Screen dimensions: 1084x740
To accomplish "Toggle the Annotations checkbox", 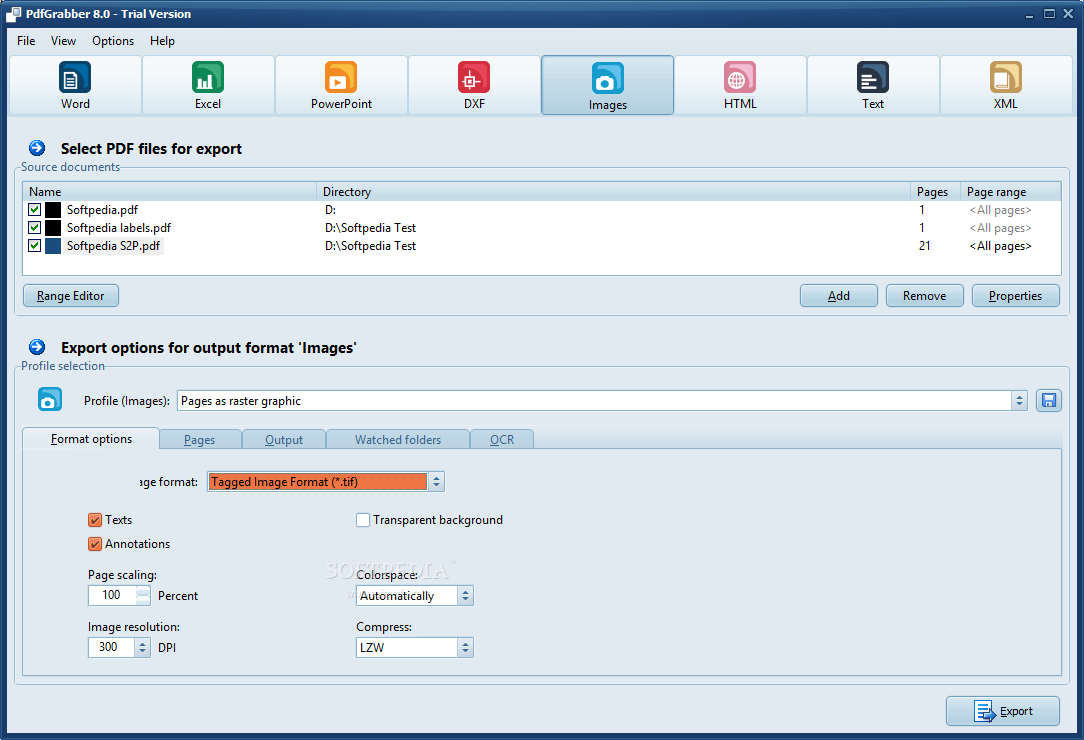I will coord(95,544).
